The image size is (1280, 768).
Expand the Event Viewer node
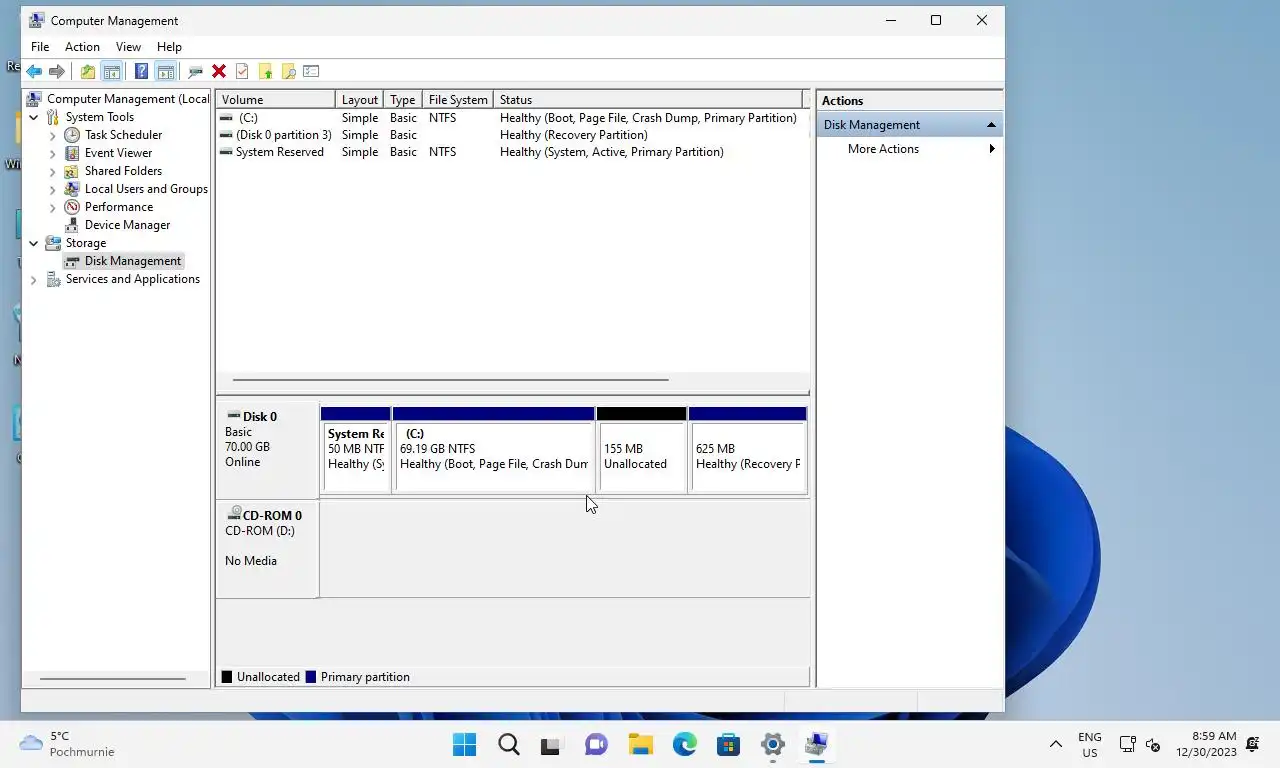(53, 153)
